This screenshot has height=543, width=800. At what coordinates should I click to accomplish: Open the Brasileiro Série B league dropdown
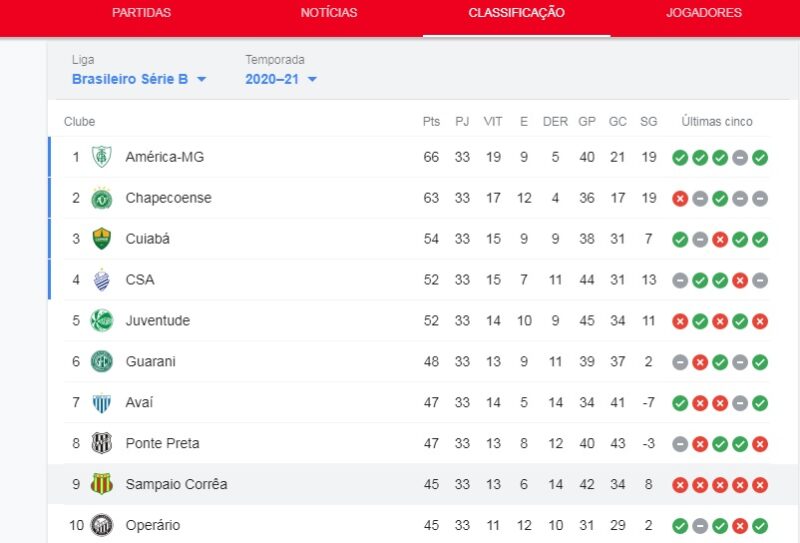click(x=139, y=79)
